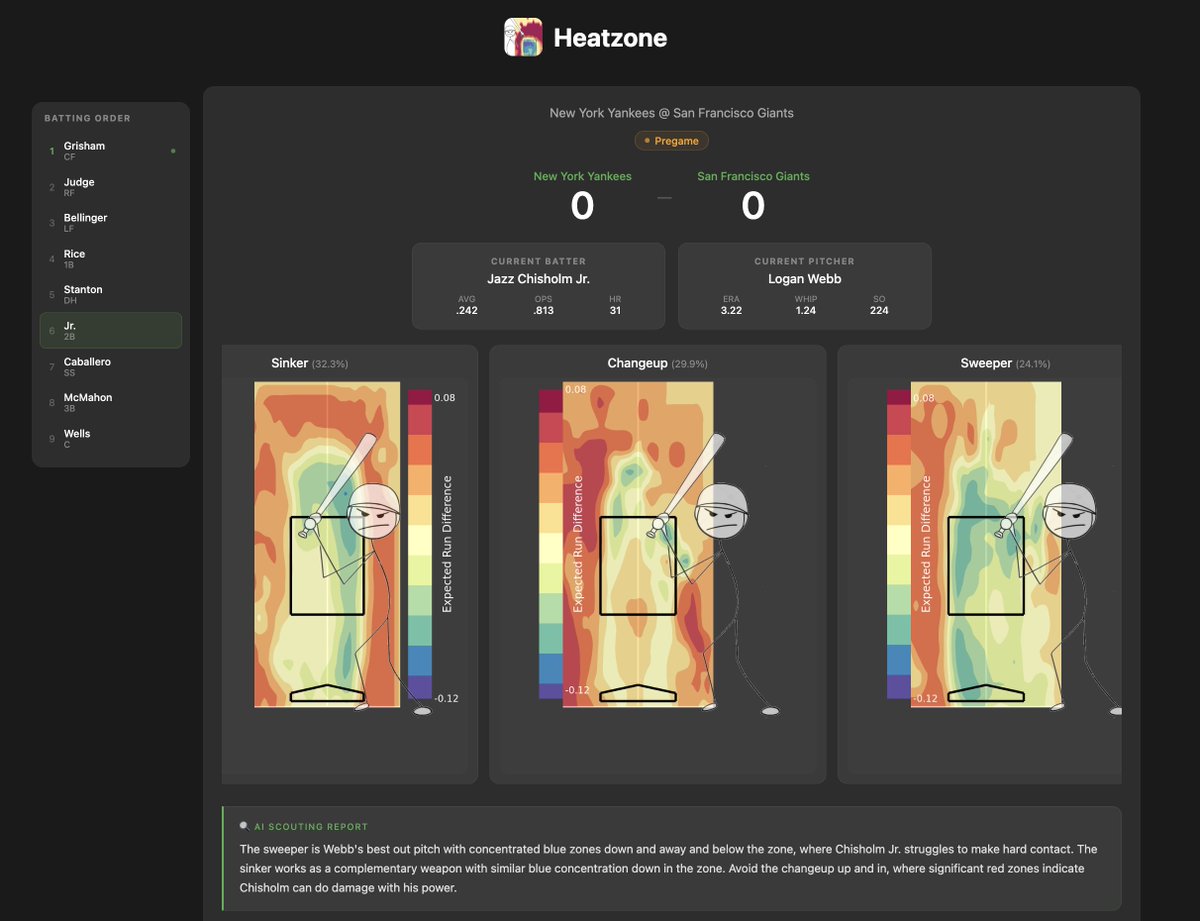Click home plate in the Sinker chart
This screenshot has height=921, width=1200.
[327, 693]
